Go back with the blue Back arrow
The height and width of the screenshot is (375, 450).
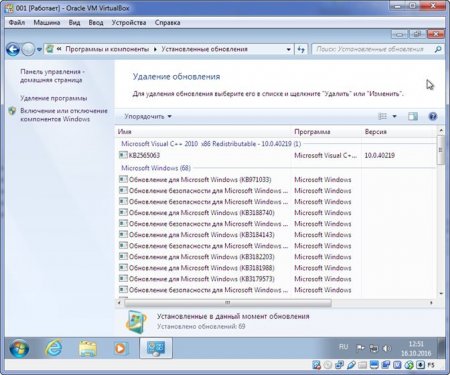coord(13,50)
